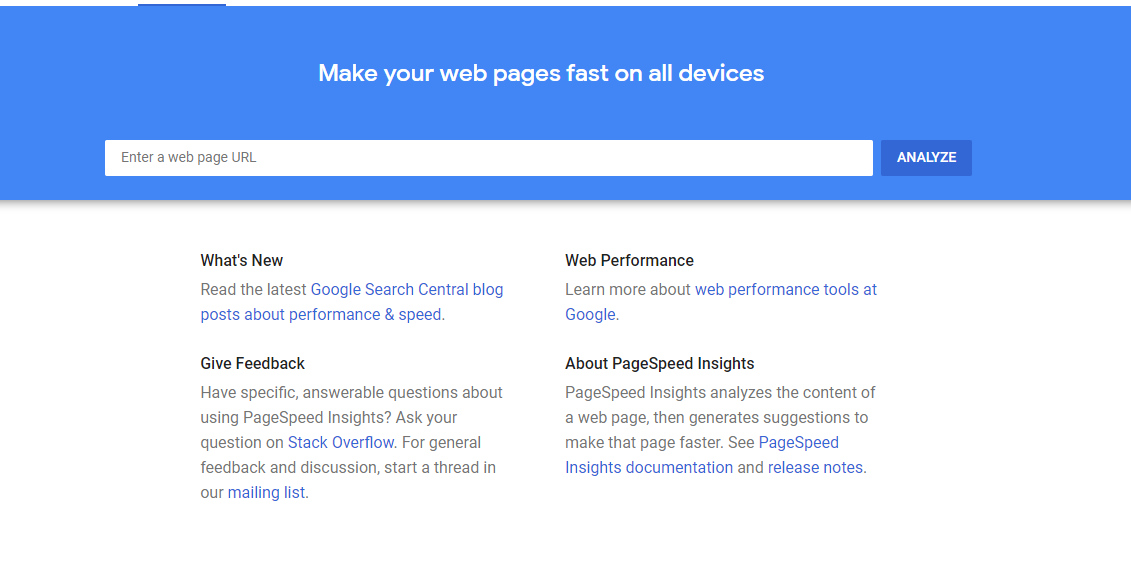Follow the web performance tools at Google link
This screenshot has width=1131, height=588.
tap(785, 290)
